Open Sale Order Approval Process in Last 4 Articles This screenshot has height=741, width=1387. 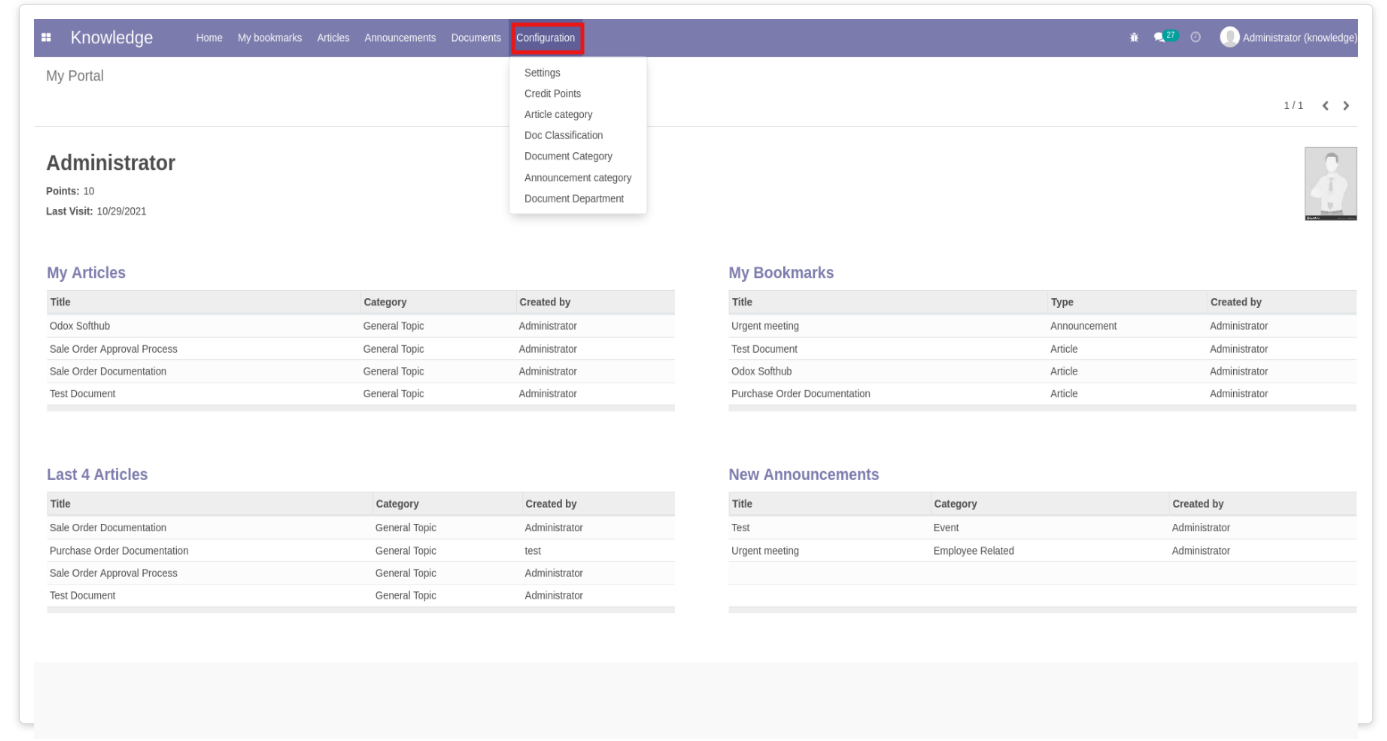tap(361, 573)
